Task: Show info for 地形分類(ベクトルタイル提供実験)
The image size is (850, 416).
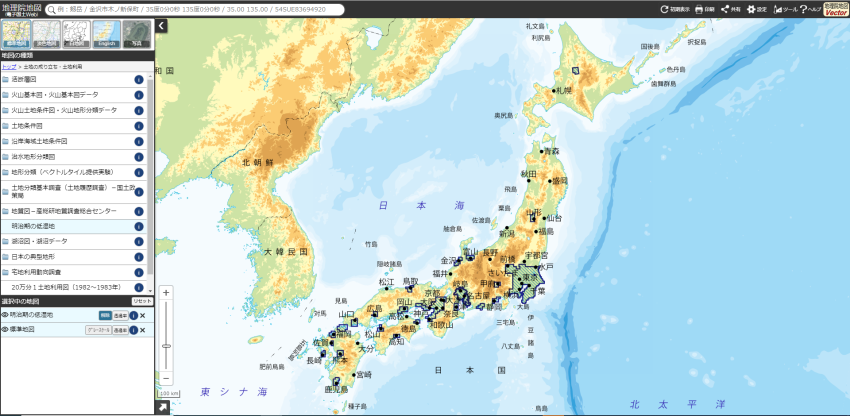Action: (x=139, y=172)
